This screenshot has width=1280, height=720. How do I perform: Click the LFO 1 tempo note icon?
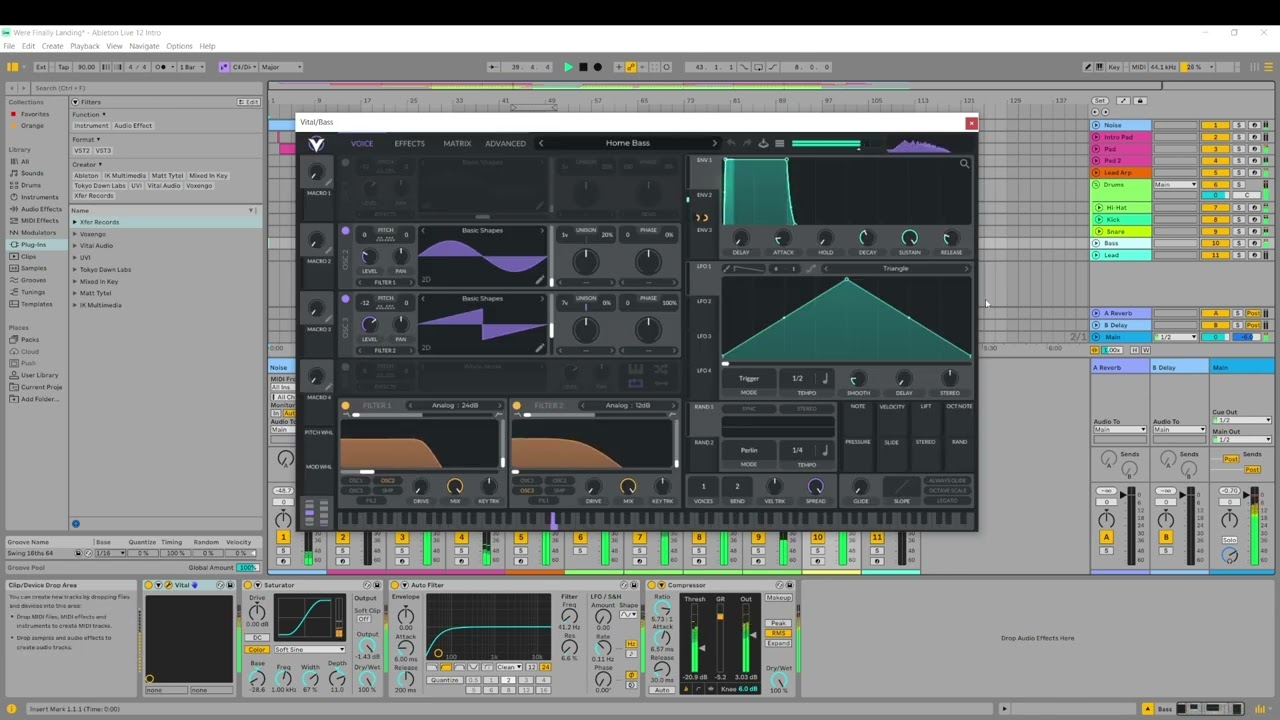click(x=825, y=379)
